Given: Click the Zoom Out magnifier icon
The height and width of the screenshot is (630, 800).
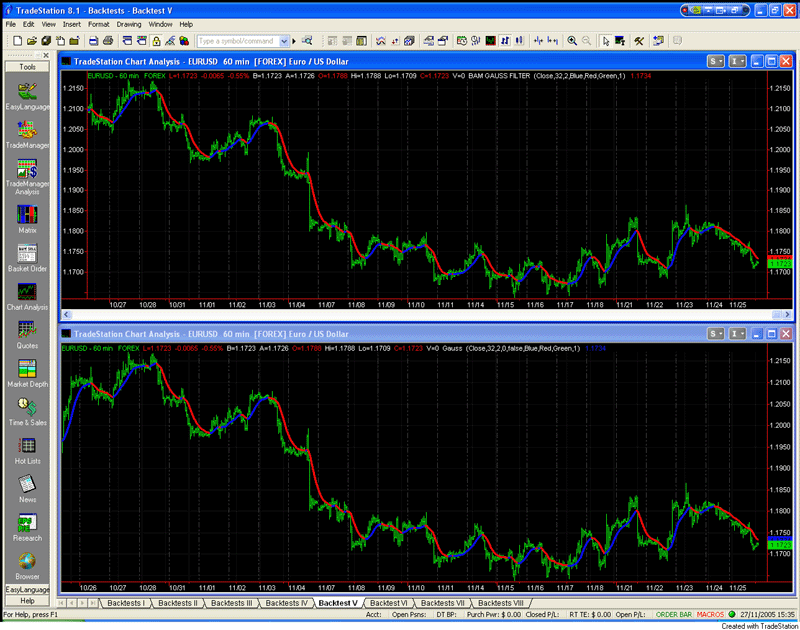Looking at the screenshot, I should [x=587, y=41].
